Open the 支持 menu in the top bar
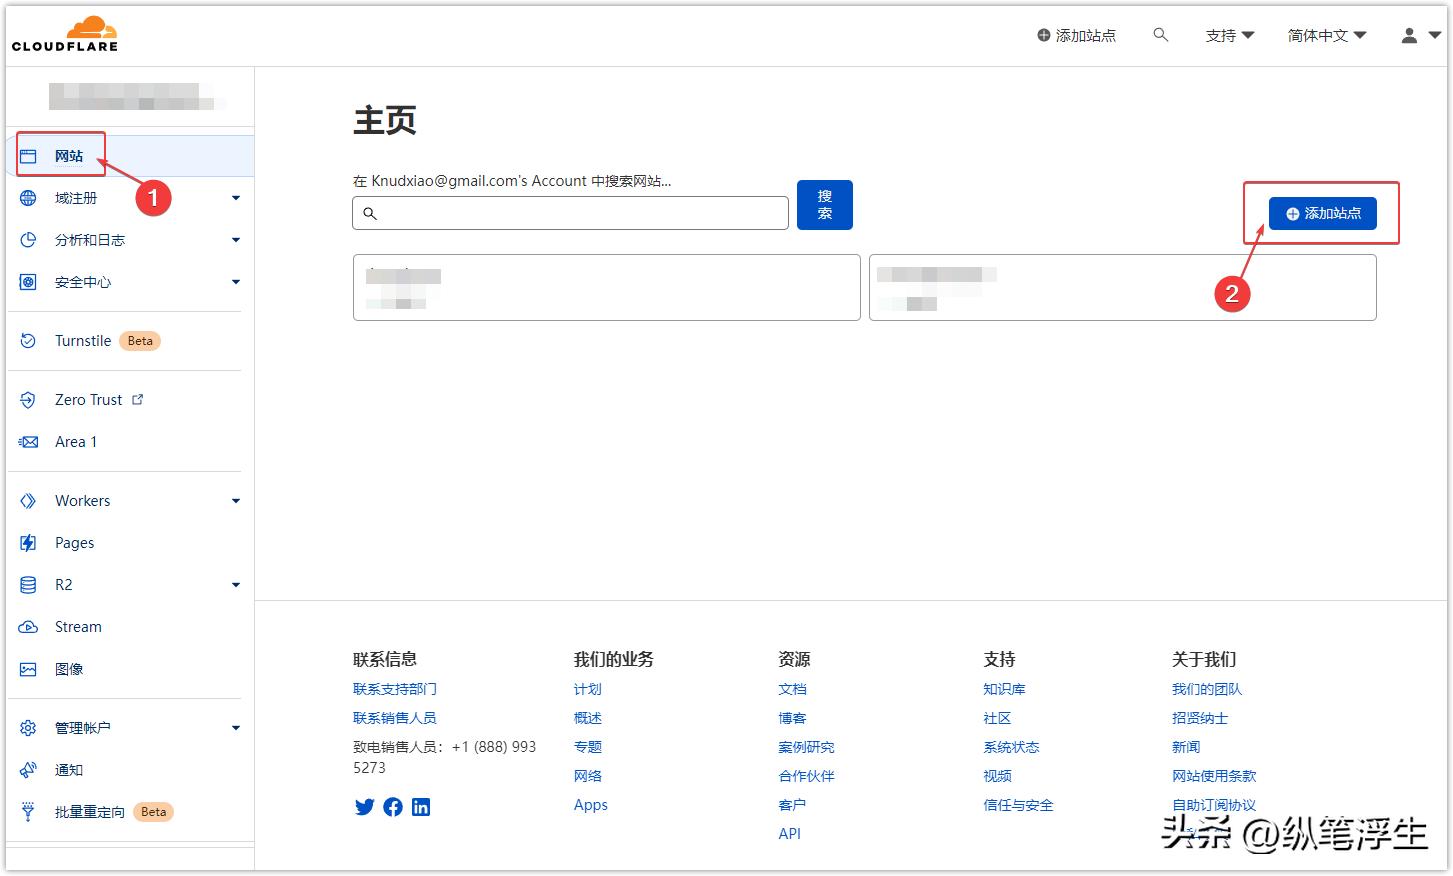1453x876 pixels. click(1229, 34)
